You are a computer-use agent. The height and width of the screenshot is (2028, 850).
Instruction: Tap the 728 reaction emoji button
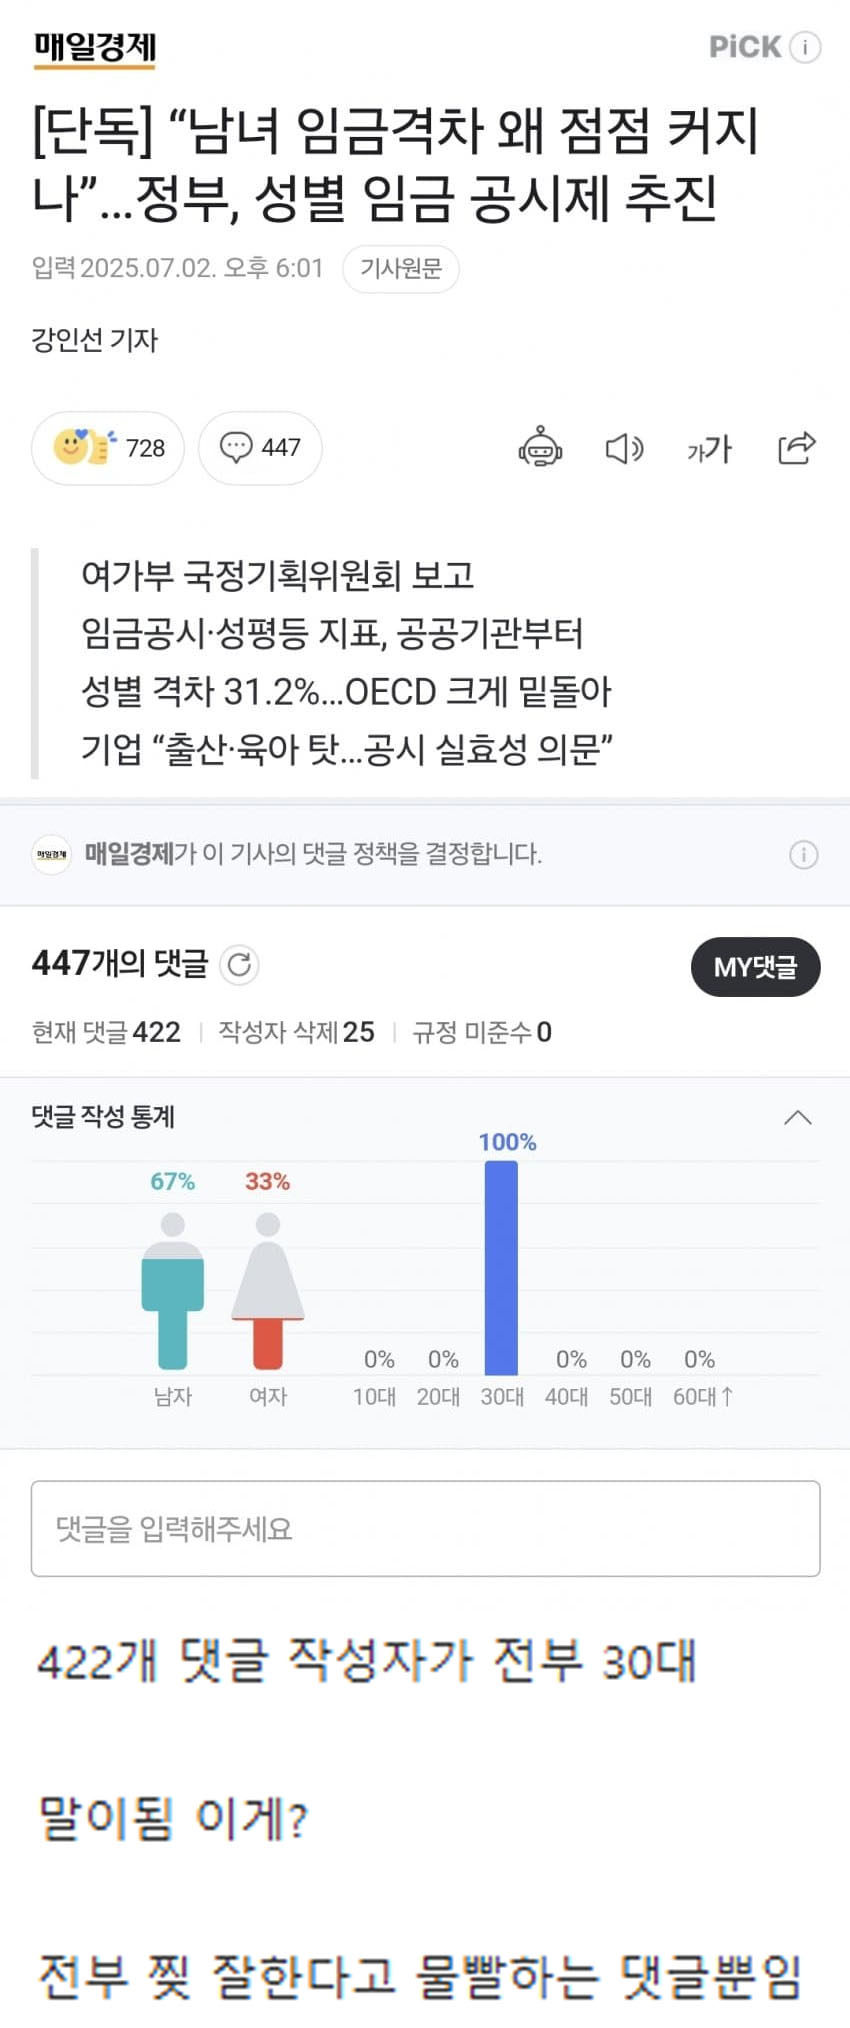pos(108,448)
